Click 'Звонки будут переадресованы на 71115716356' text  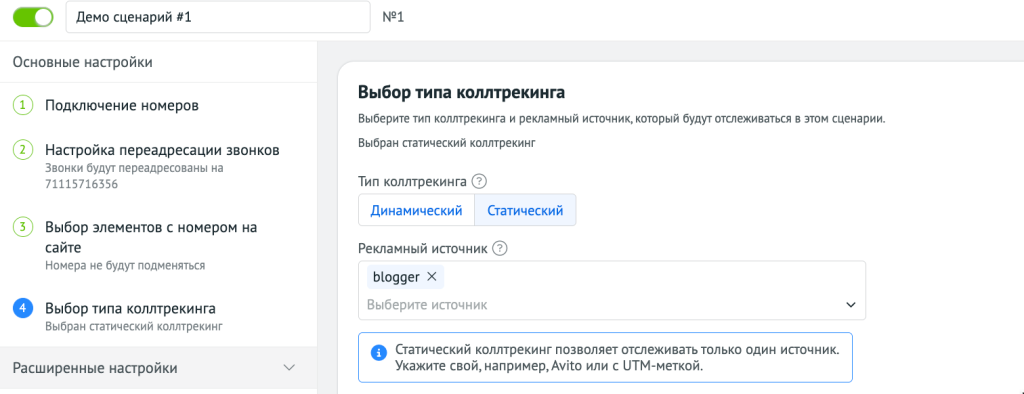coord(135,176)
